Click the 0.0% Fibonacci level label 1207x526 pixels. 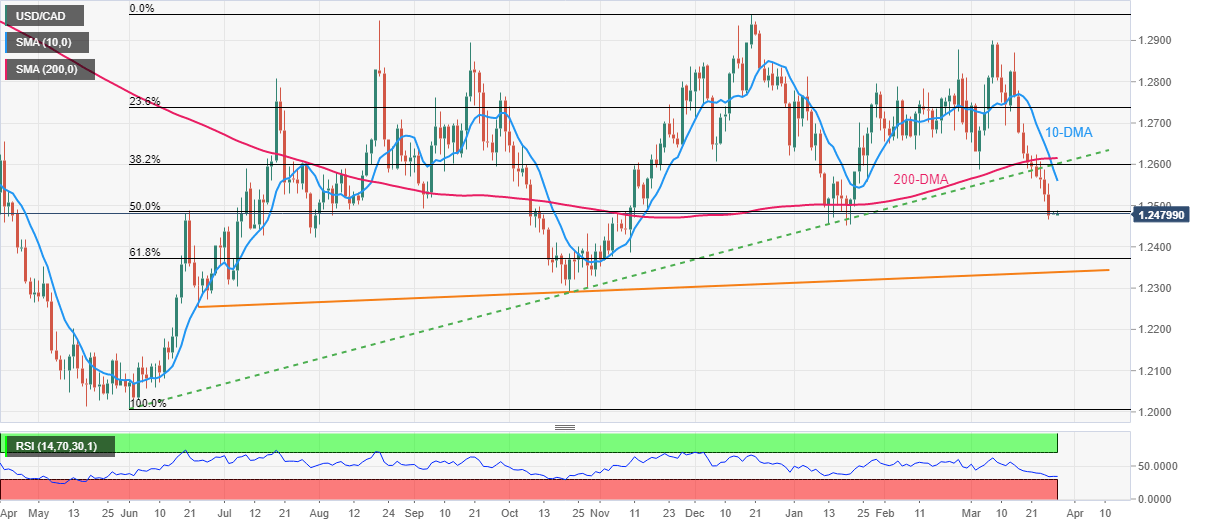tap(142, 8)
